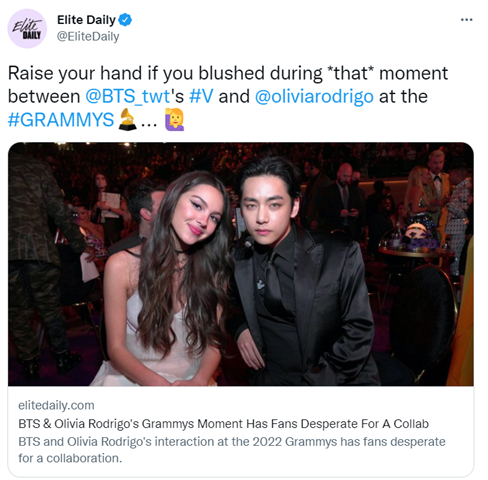Open the @EliteDaily handle link
Image resolution: width=488 pixels, height=480 pixels.
(88, 36)
